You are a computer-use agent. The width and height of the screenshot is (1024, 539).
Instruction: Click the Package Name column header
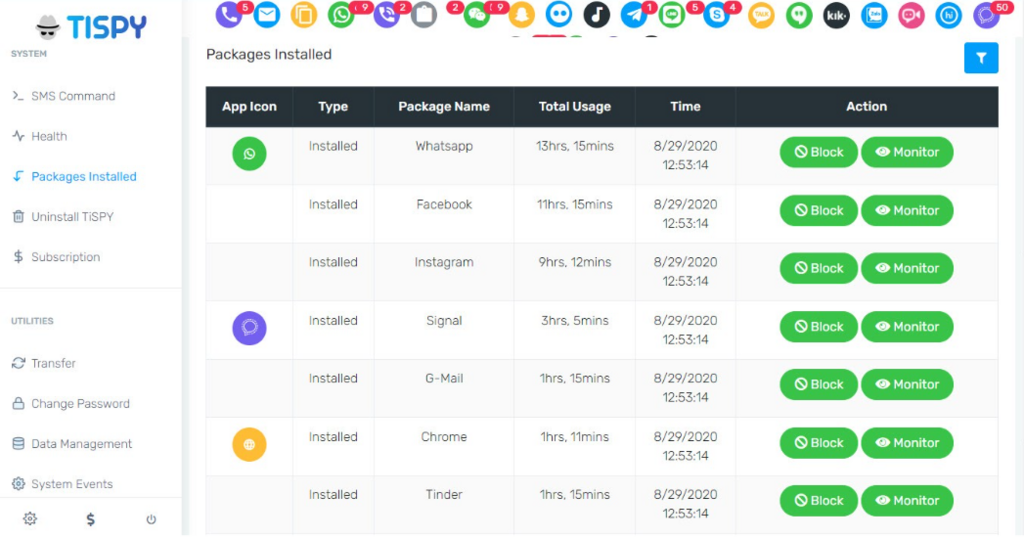[444, 106]
